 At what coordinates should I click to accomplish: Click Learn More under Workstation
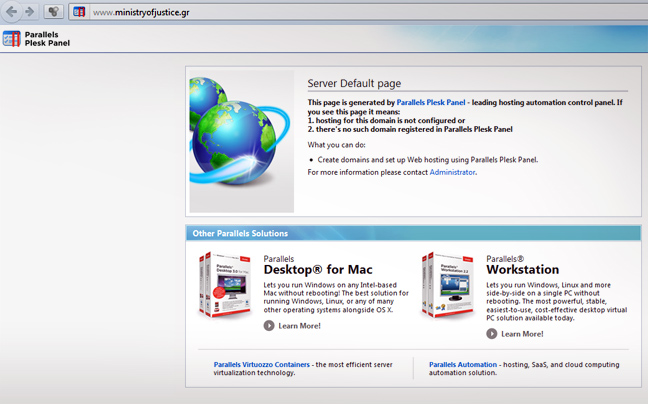[522, 334]
